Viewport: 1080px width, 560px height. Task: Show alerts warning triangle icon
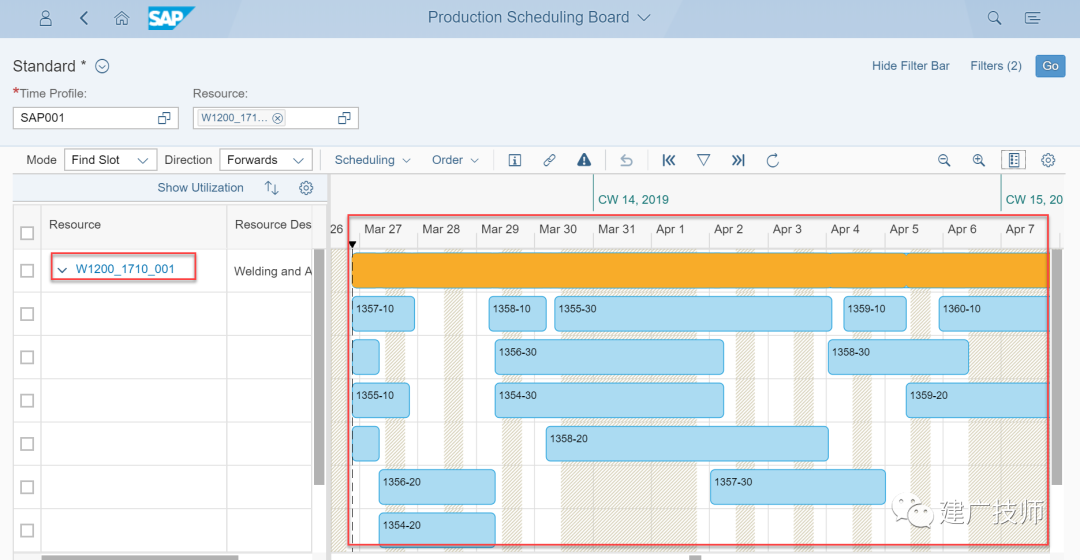(x=584, y=160)
